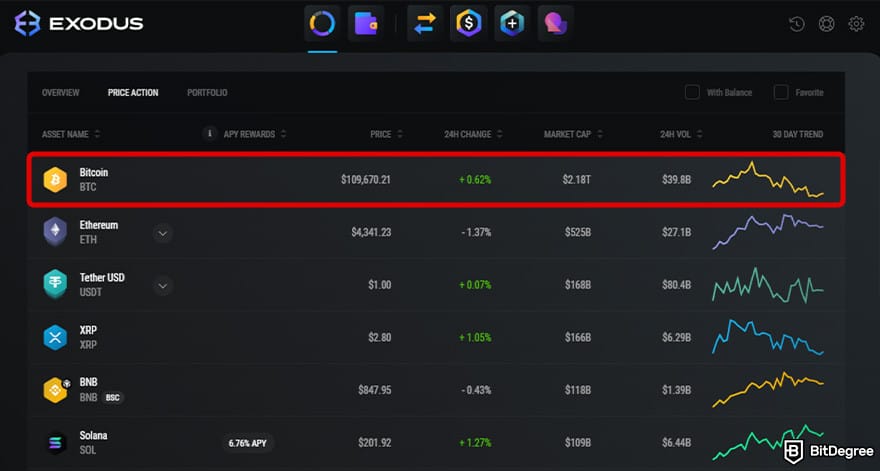This screenshot has height=471, width=880.
Task: Sort by Asset Name column
Action: tap(71, 134)
